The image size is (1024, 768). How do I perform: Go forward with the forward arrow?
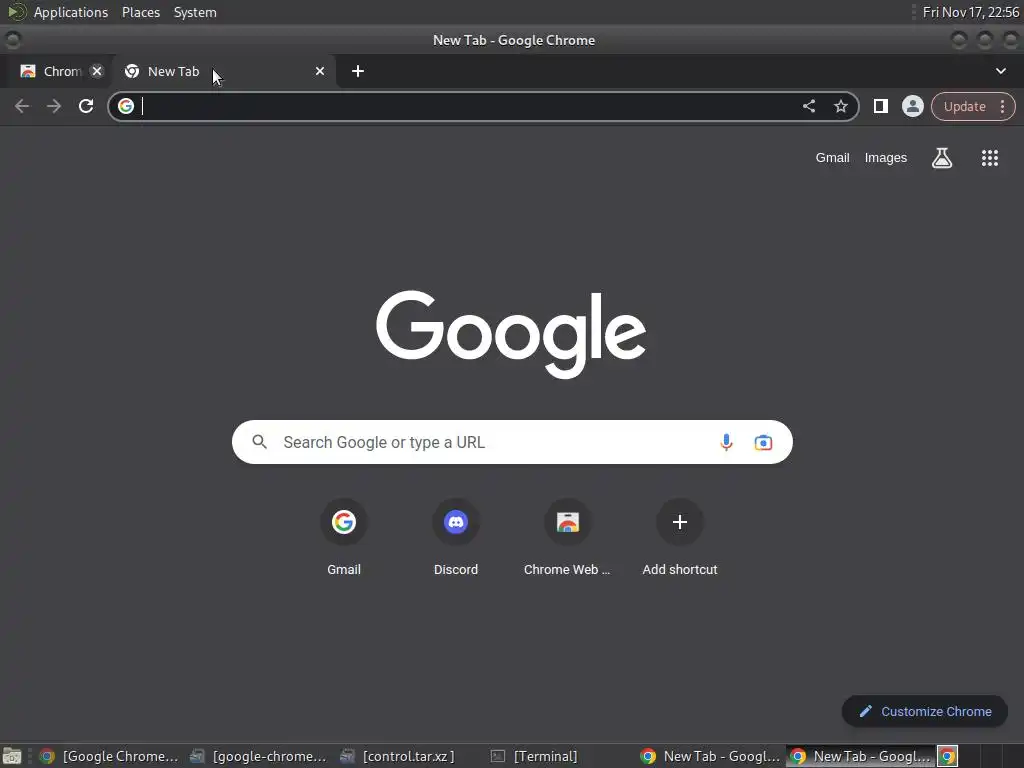pyautogui.click(x=54, y=106)
